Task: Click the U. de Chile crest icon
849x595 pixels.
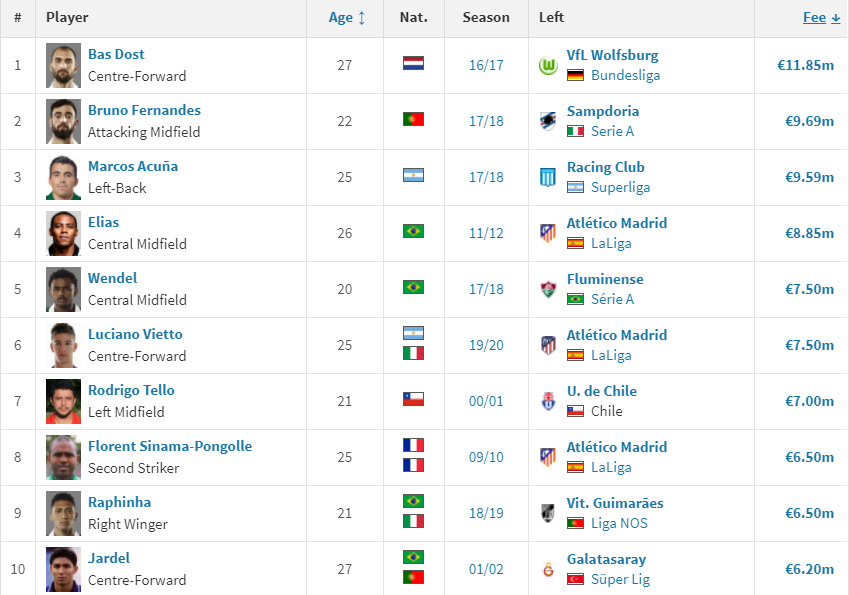Action: (548, 401)
